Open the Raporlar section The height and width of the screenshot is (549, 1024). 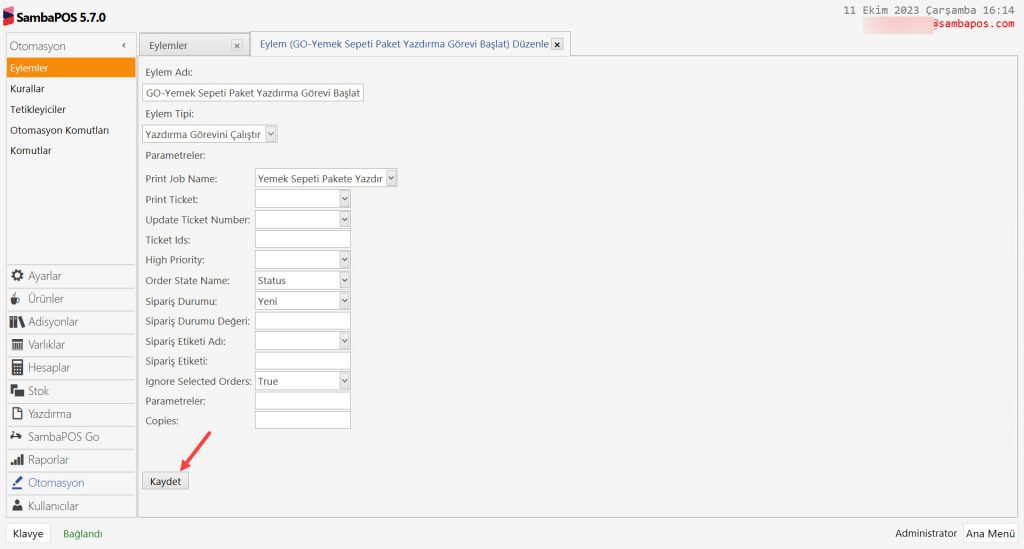tap(71, 460)
